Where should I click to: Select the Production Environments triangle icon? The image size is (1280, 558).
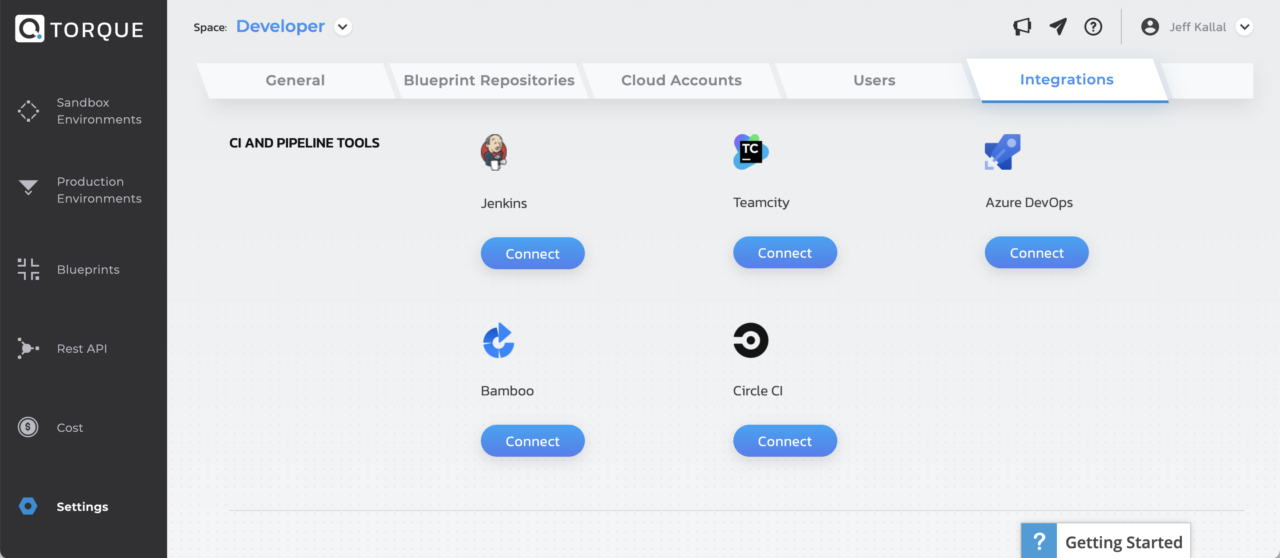[x=29, y=188]
